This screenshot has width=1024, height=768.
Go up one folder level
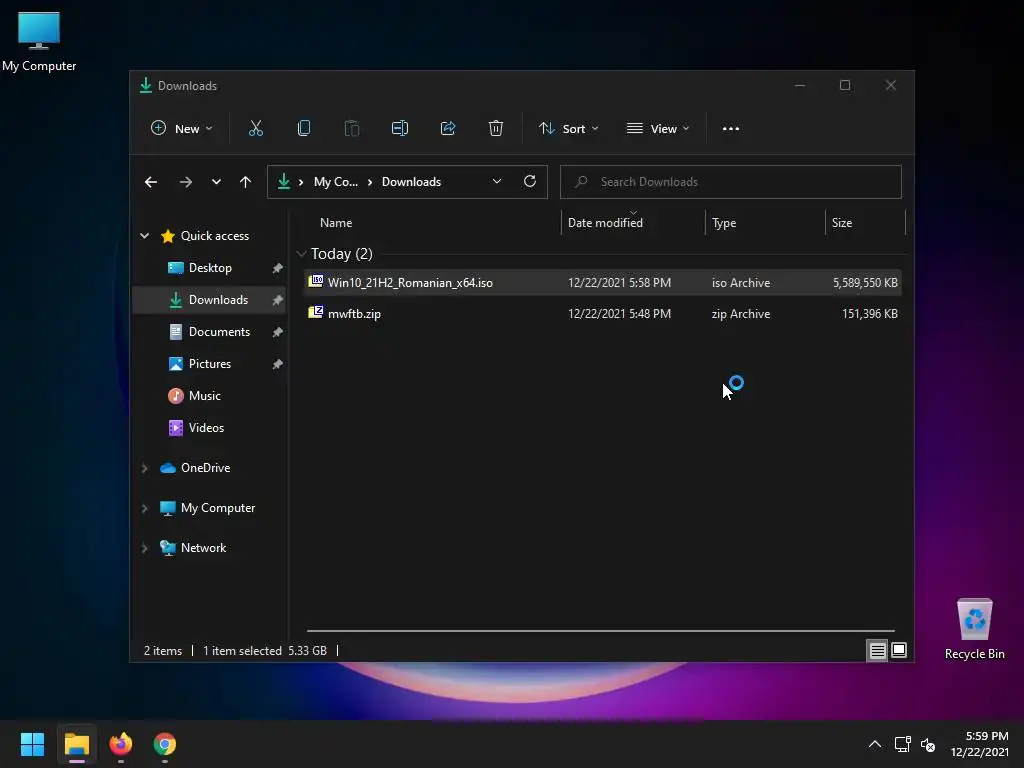[246, 182]
